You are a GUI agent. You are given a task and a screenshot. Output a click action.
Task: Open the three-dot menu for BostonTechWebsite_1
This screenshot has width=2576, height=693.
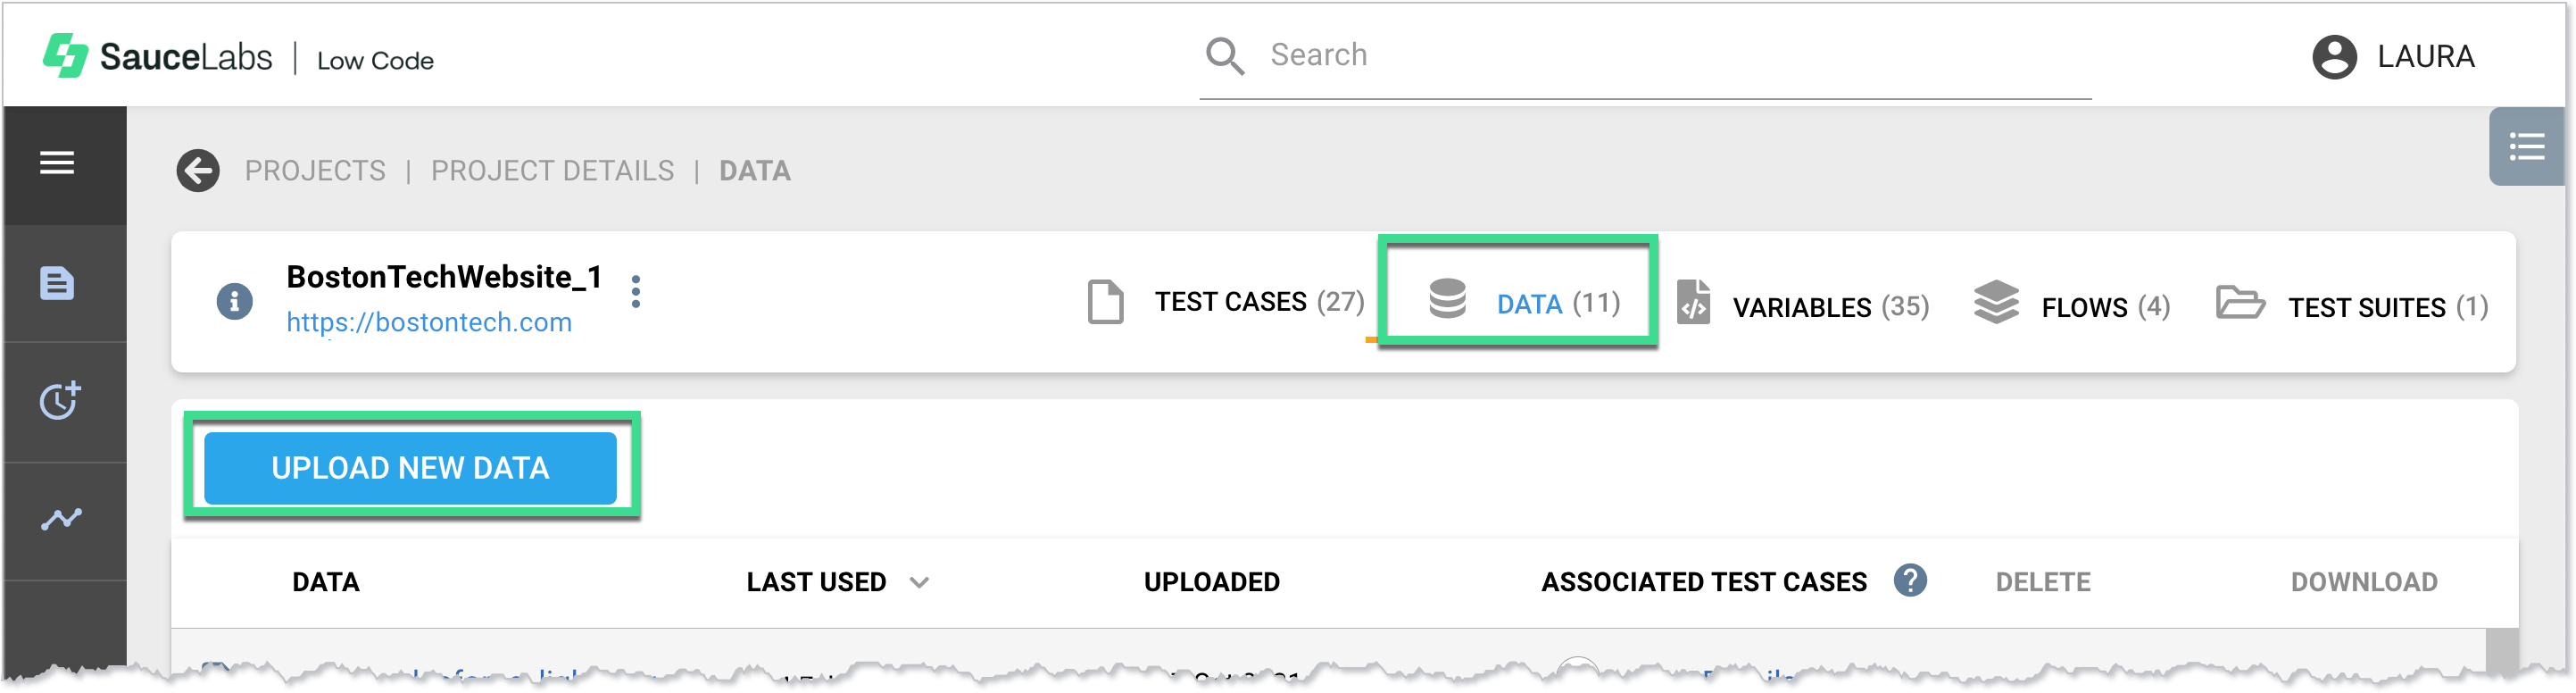(636, 292)
